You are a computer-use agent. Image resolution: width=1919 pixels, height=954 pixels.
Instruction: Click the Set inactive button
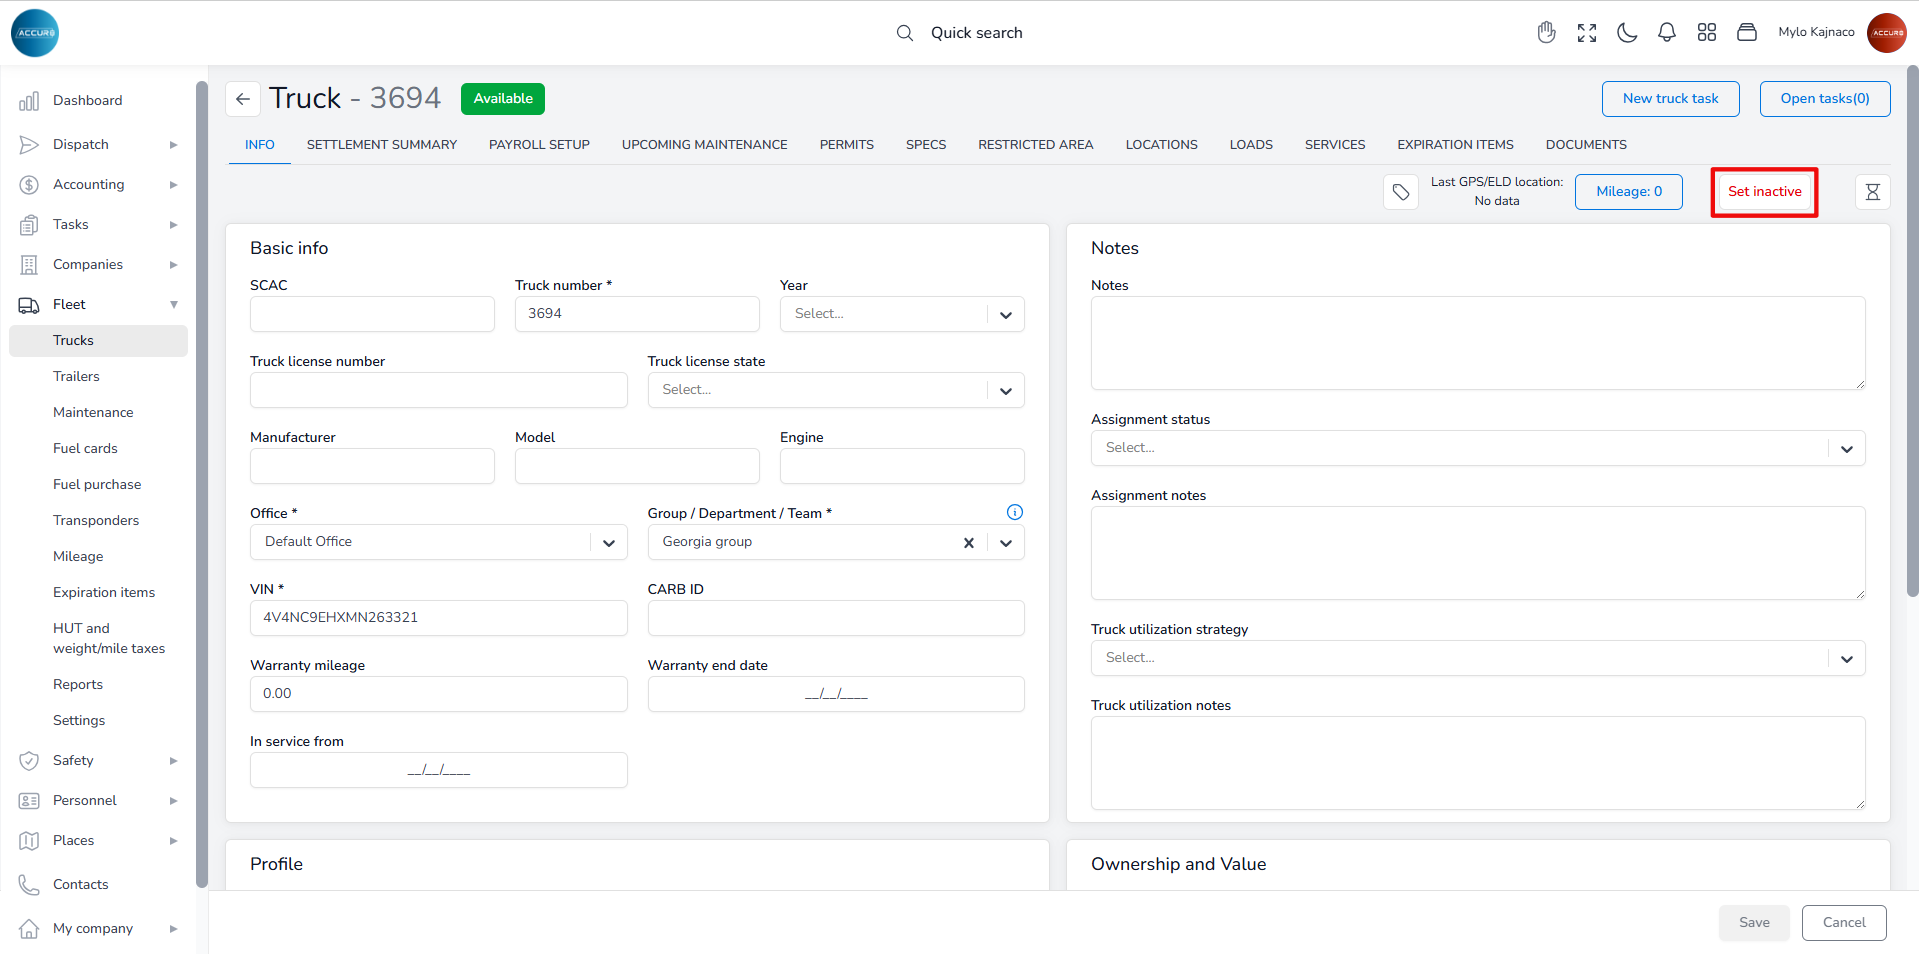point(1764,192)
